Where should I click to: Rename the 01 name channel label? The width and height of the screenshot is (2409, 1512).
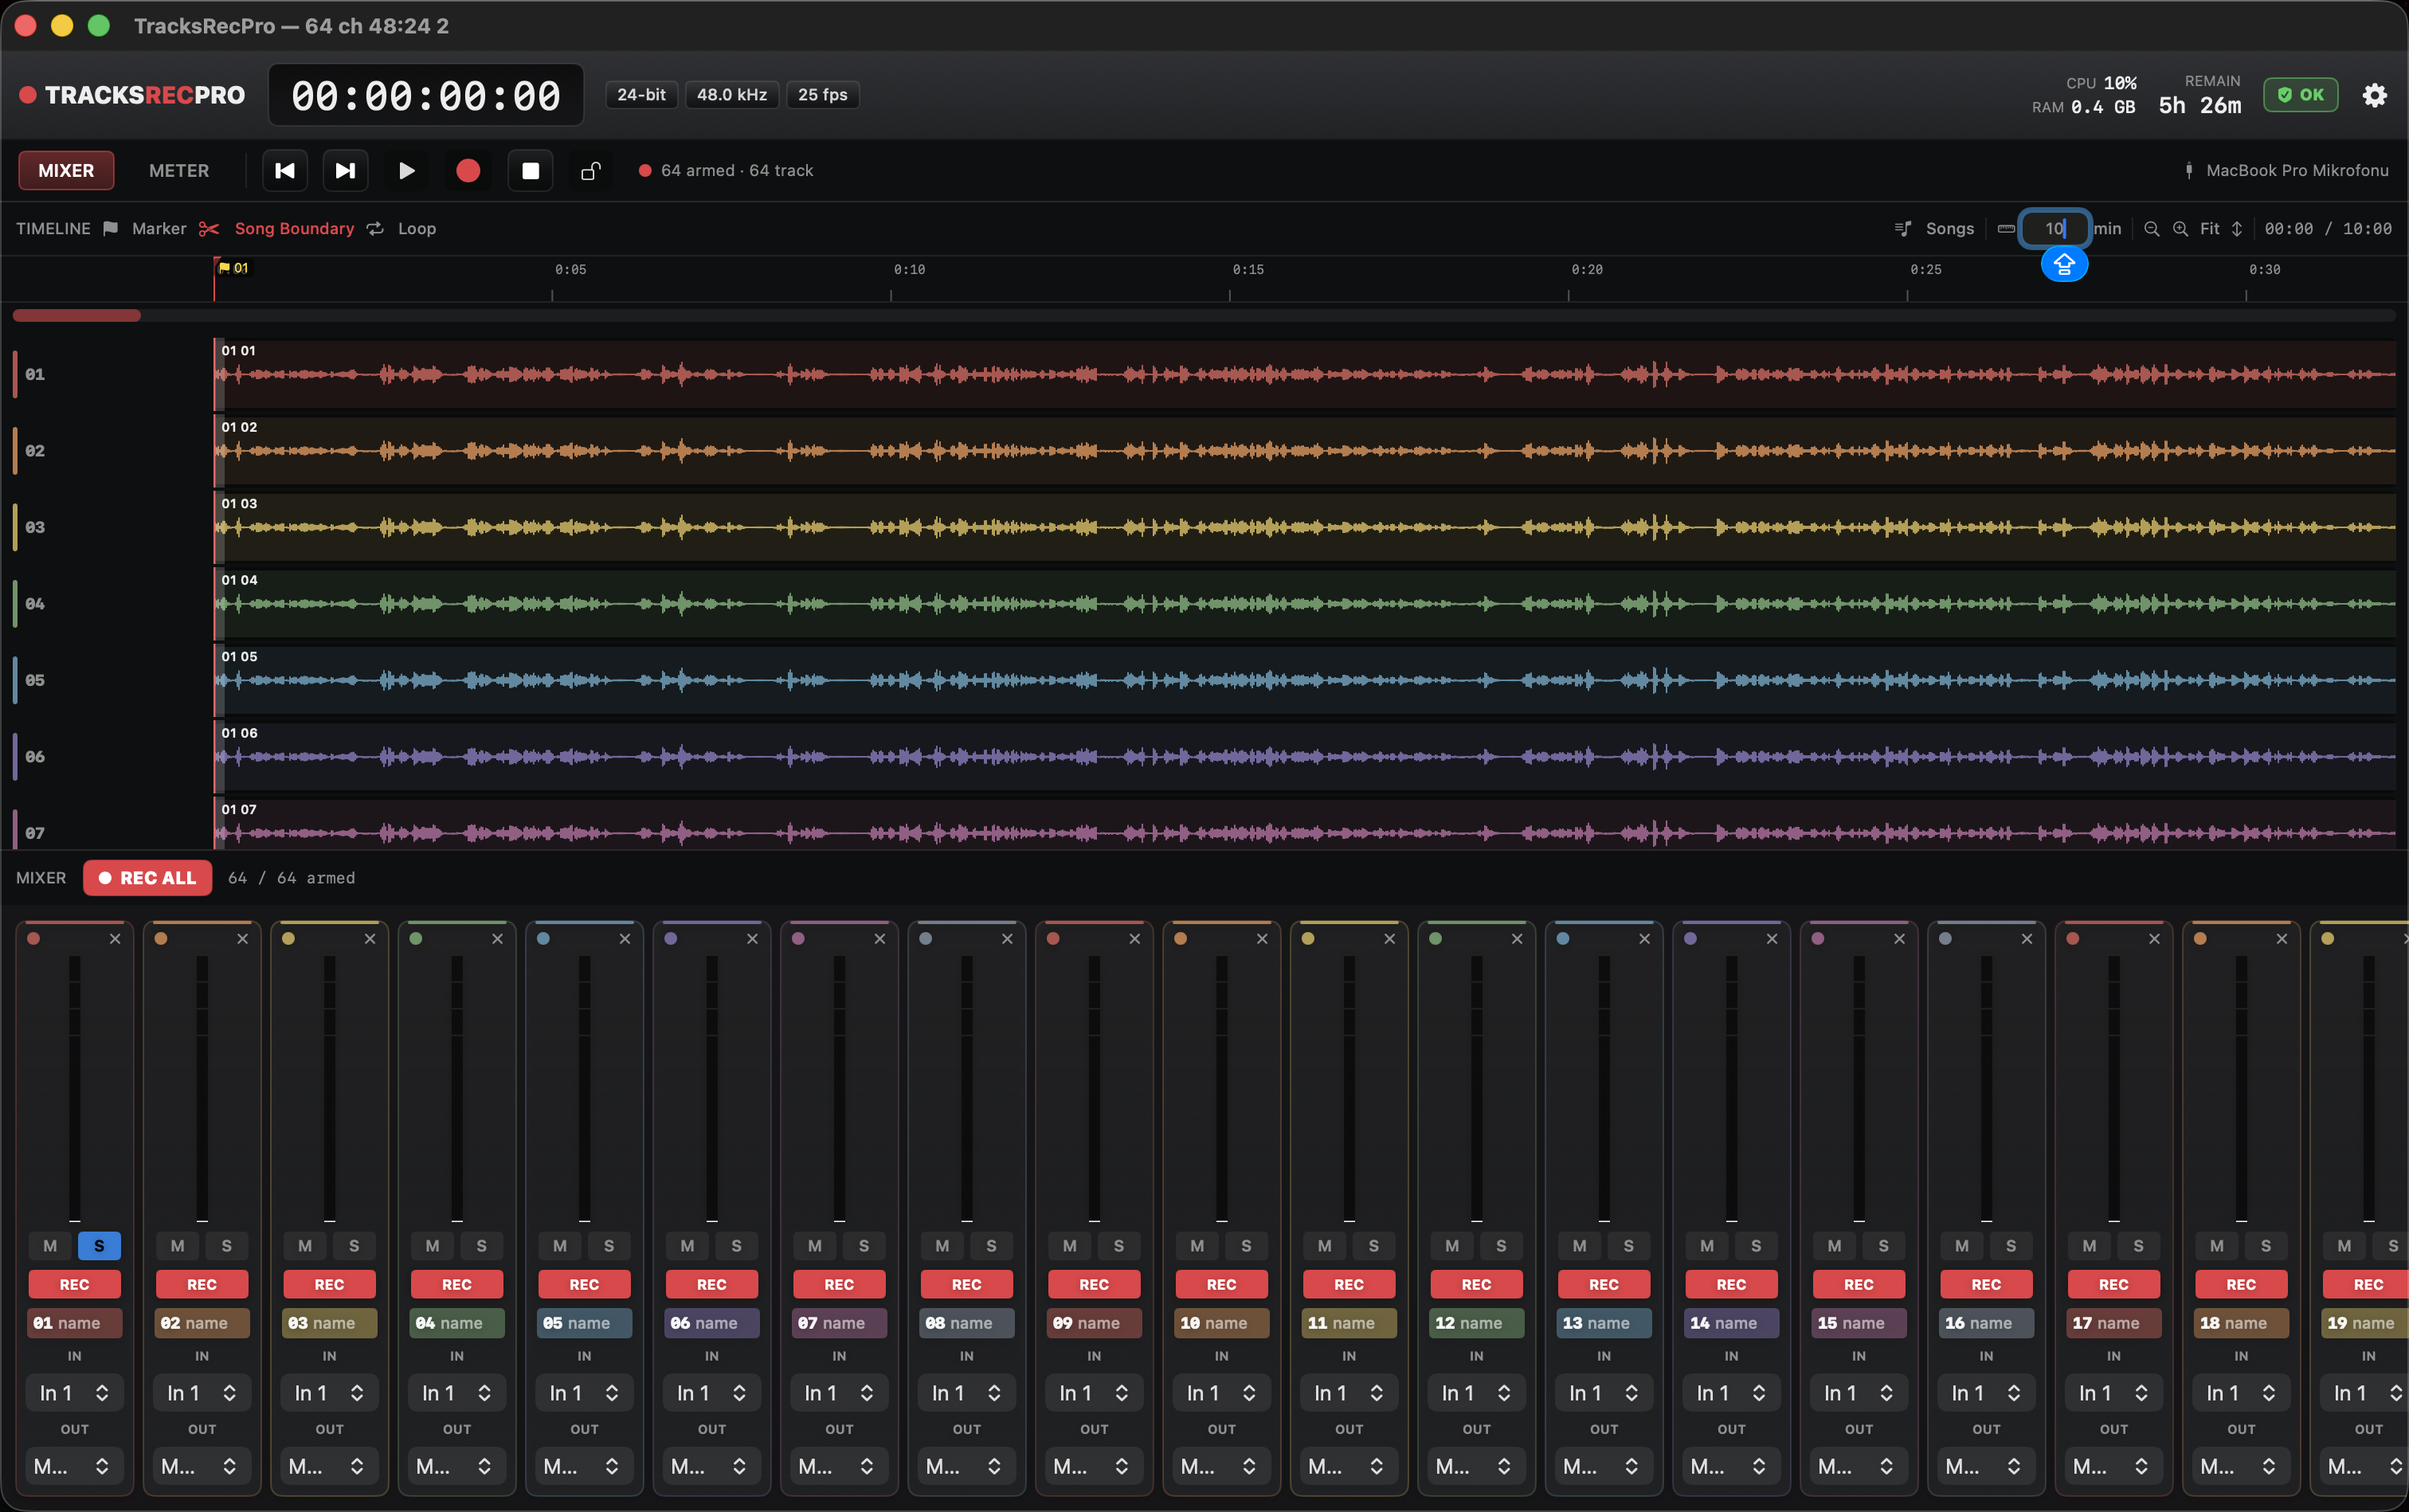(x=75, y=1324)
